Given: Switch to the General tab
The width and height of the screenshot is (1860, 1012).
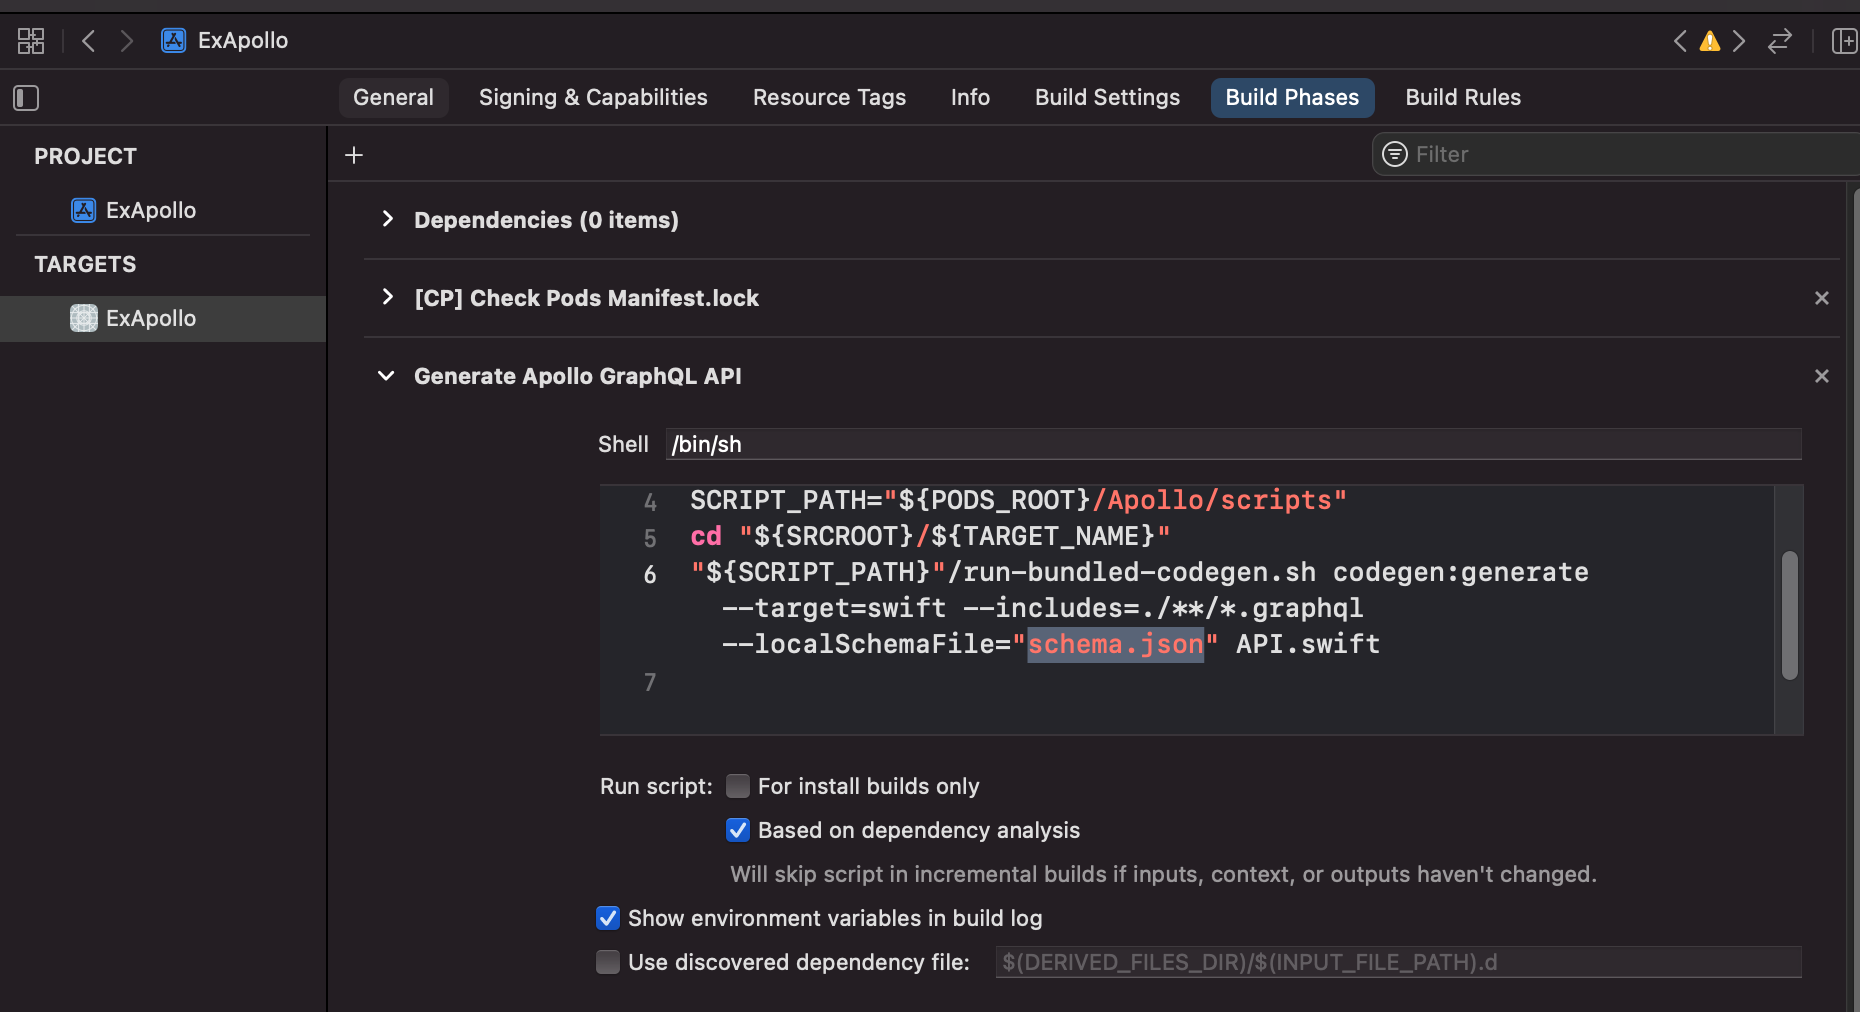Looking at the screenshot, I should [x=393, y=98].
